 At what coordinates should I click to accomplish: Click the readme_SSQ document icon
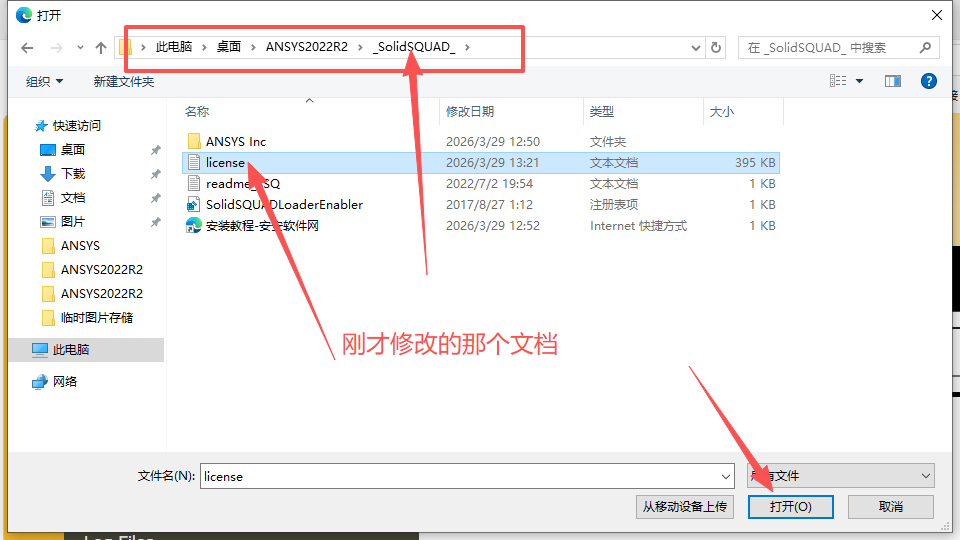coord(194,184)
